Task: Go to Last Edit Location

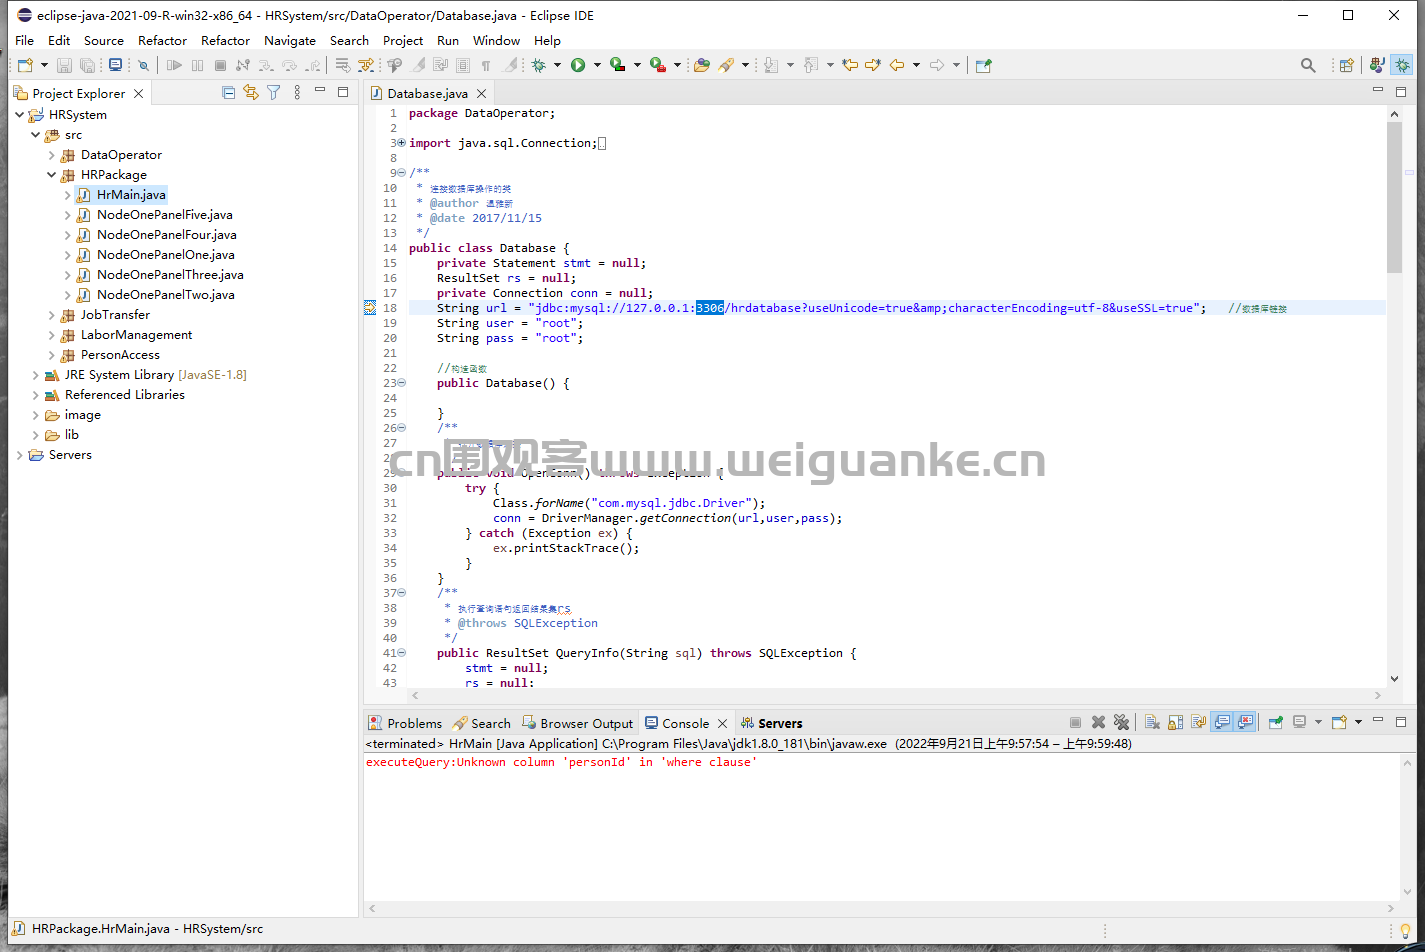Action: tap(849, 65)
